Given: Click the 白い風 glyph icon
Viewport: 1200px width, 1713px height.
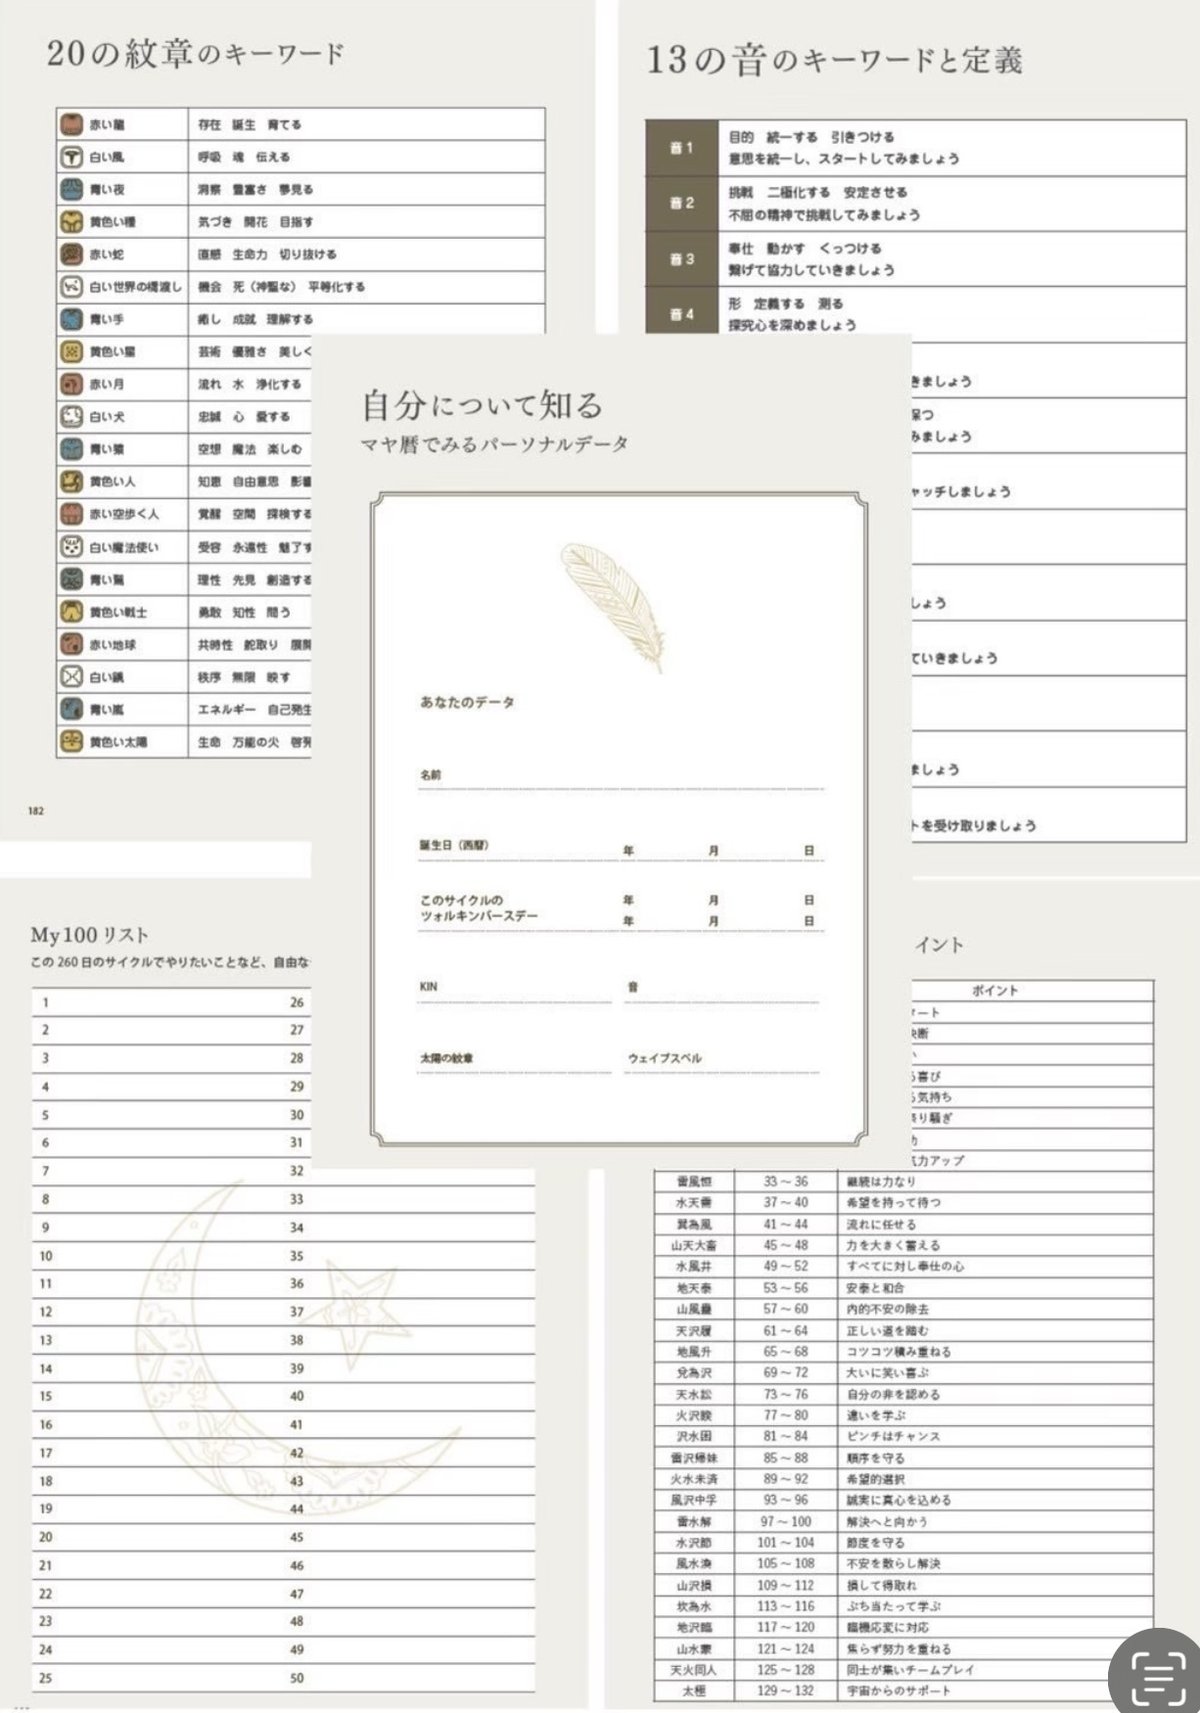Looking at the screenshot, I should click(71, 157).
